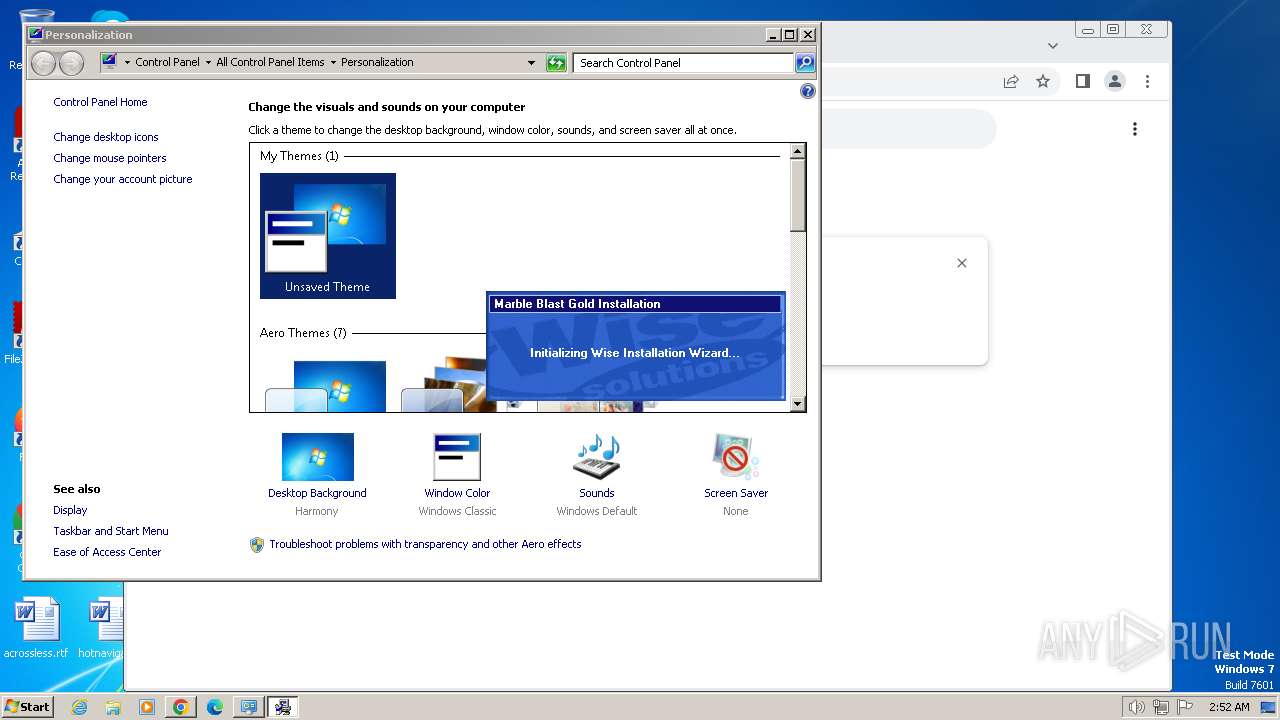
Task: Open Chrome profile avatar
Action: click(x=1115, y=82)
